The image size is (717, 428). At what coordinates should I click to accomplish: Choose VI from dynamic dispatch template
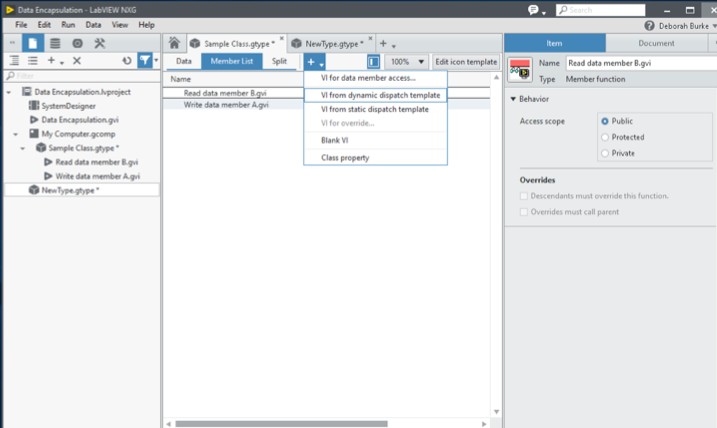click(375, 95)
